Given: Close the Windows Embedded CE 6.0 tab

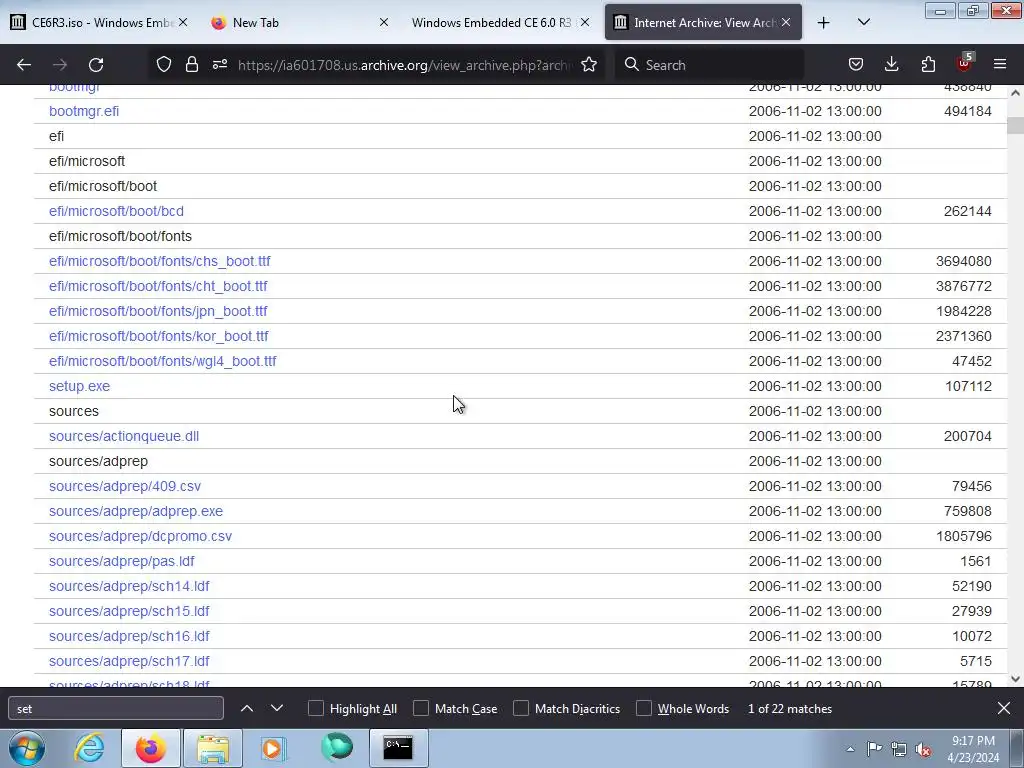Looking at the screenshot, I should pos(585,22).
